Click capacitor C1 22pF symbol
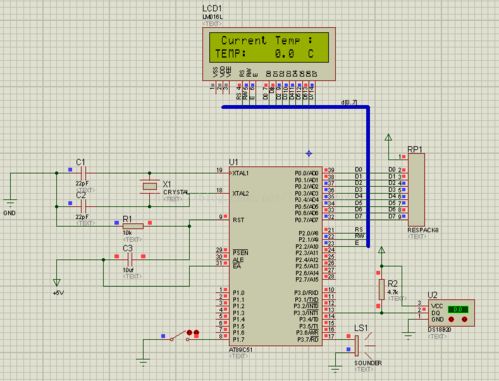Viewport: 499px width, 381px height. pyautogui.click(x=84, y=173)
